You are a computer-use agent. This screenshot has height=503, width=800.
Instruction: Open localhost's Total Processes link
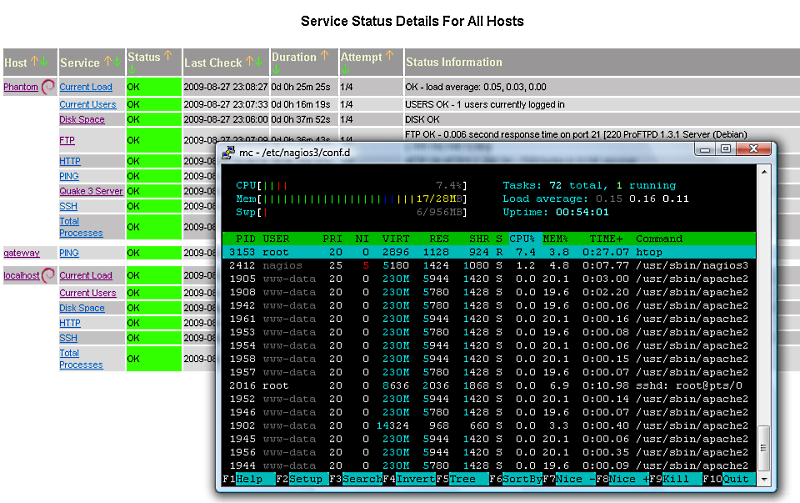tap(81, 359)
